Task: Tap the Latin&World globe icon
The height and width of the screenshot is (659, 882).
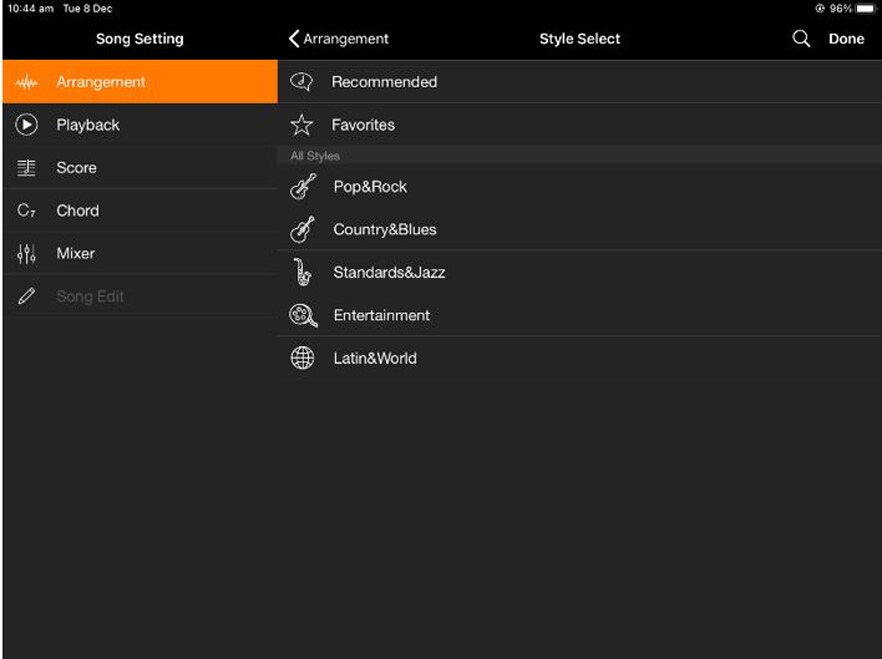Action: pyautogui.click(x=302, y=358)
